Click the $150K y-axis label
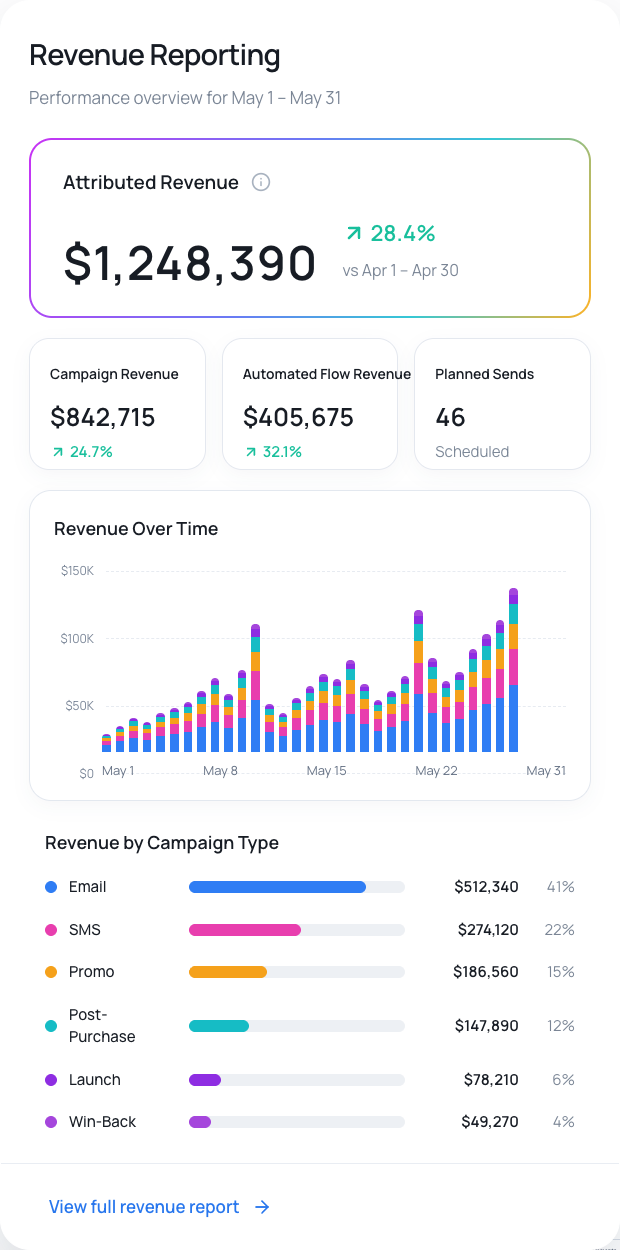 pos(77,571)
